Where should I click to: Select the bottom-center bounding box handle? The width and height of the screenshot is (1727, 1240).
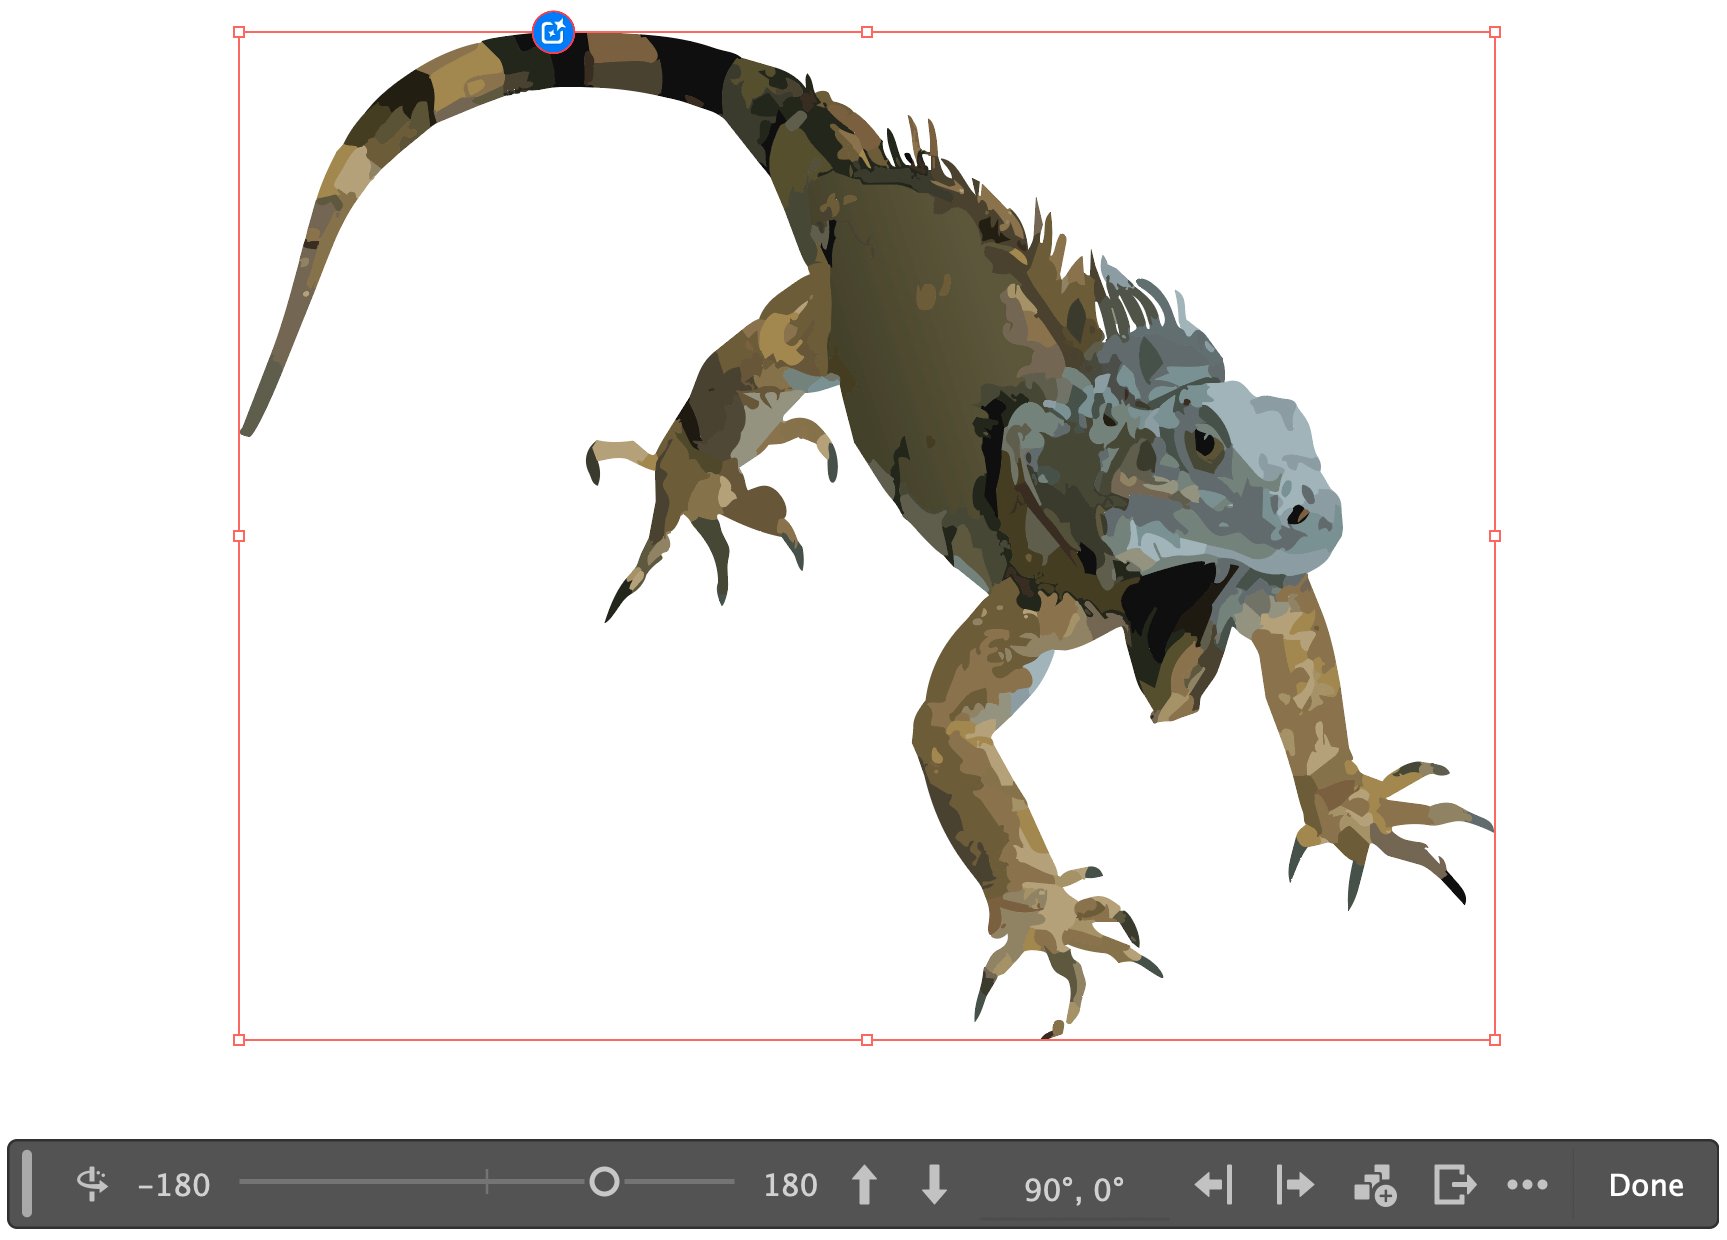click(867, 1040)
